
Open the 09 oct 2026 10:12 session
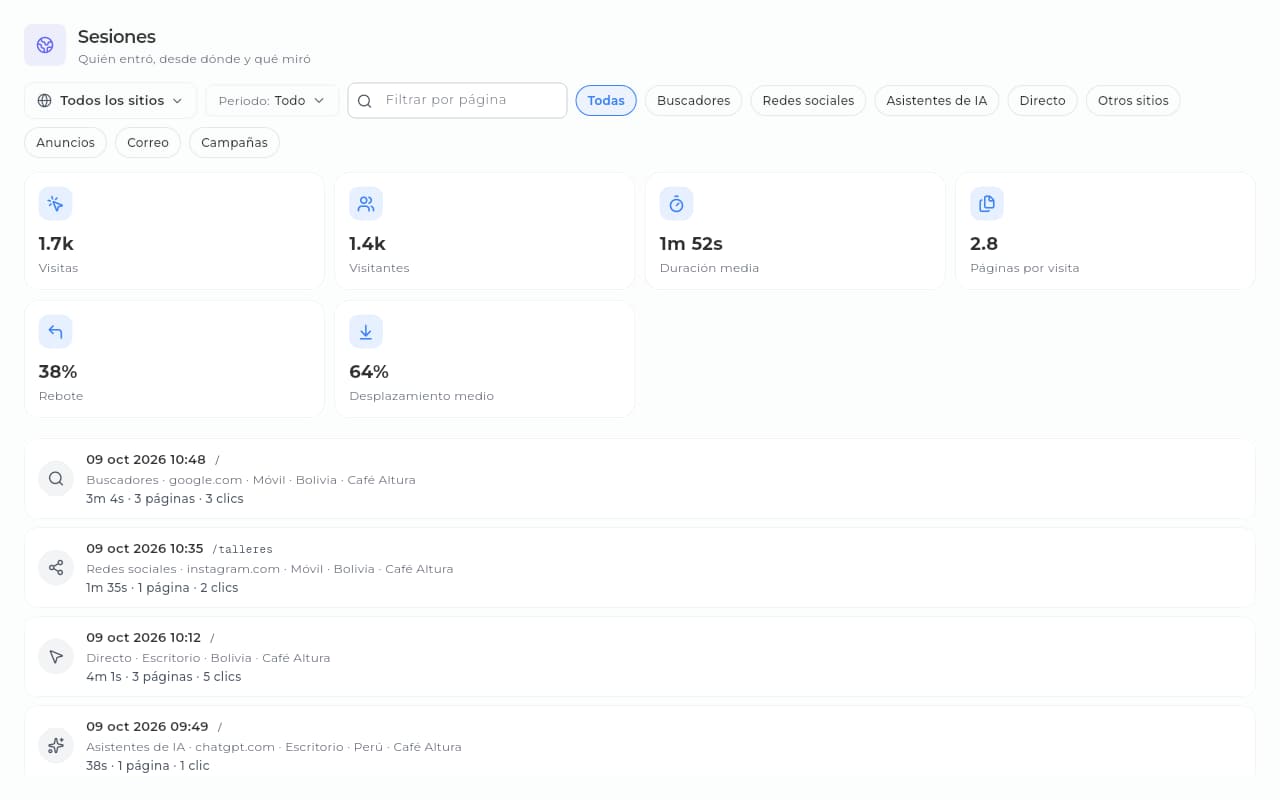tap(640, 657)
